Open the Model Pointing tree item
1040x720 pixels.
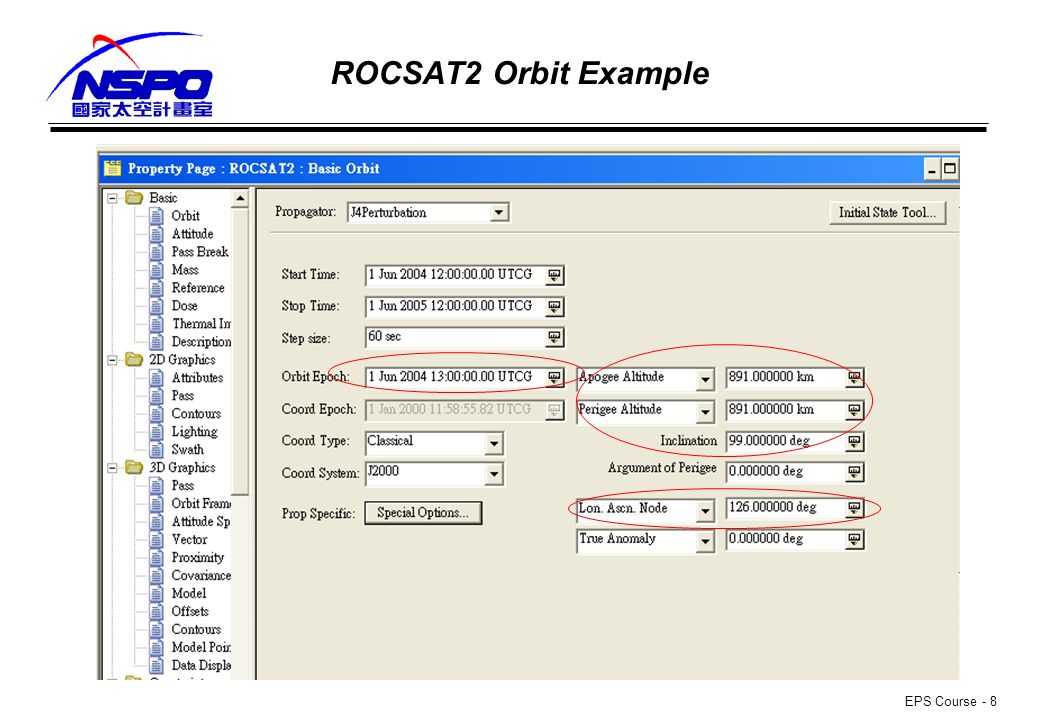(201, 648)
